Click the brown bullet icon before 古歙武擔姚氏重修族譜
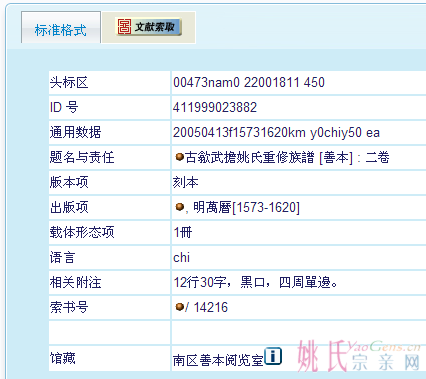 (179, 157)
